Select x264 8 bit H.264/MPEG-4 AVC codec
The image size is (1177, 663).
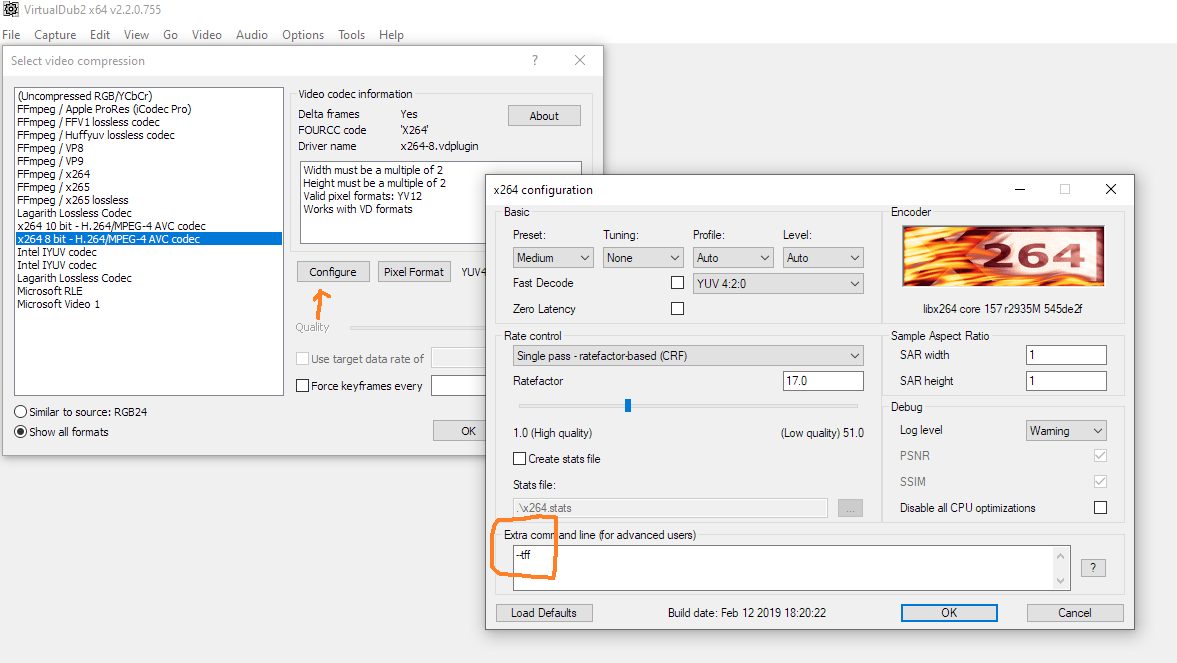149,239
